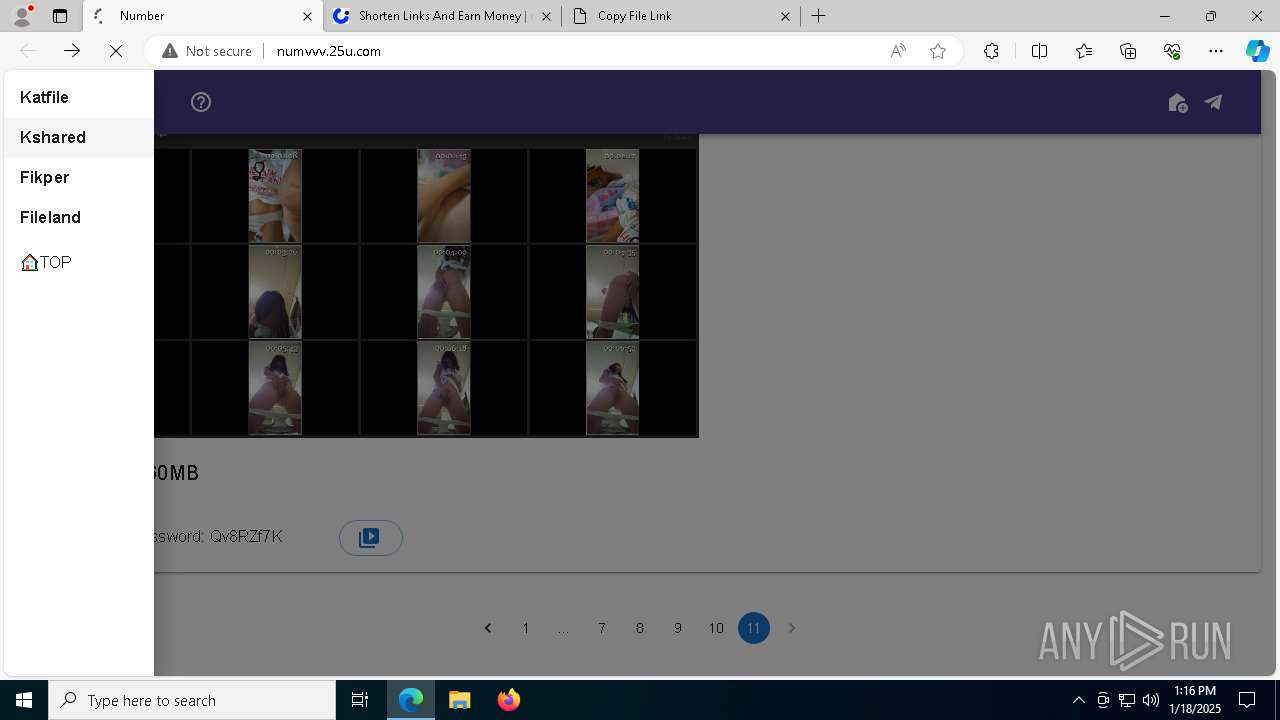
Task: Close the Shorten Links And Earn Money tab
Action: [546, 16]
